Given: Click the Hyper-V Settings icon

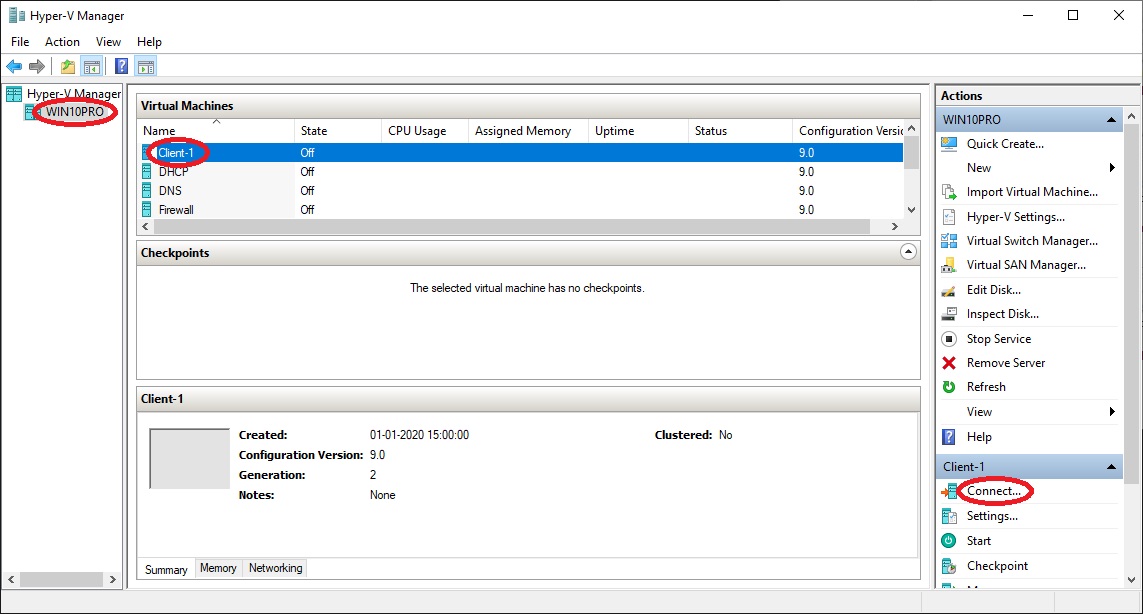Looking at the screenshot, I should click(949, 217).
